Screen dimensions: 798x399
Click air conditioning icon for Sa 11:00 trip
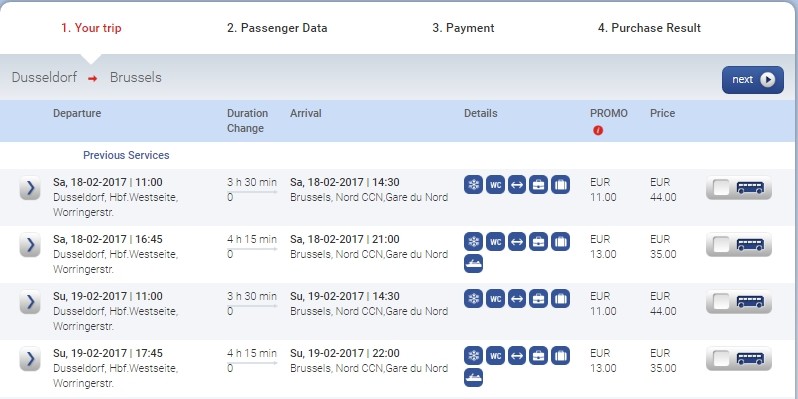point(473,185)
